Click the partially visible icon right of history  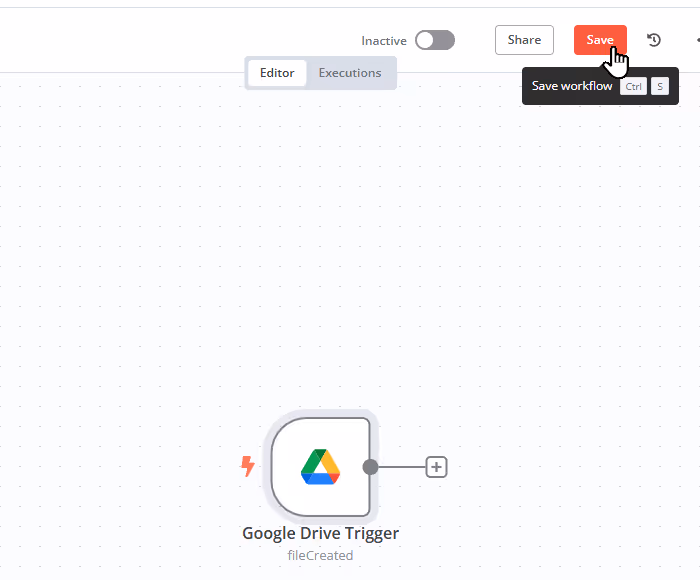(x=697, y=40)
